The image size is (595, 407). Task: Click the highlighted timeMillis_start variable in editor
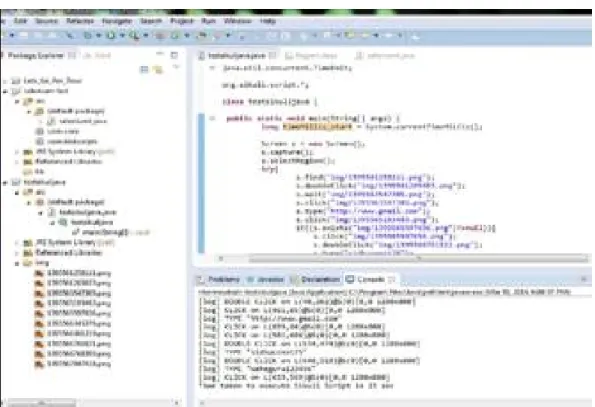pos(317,127)
